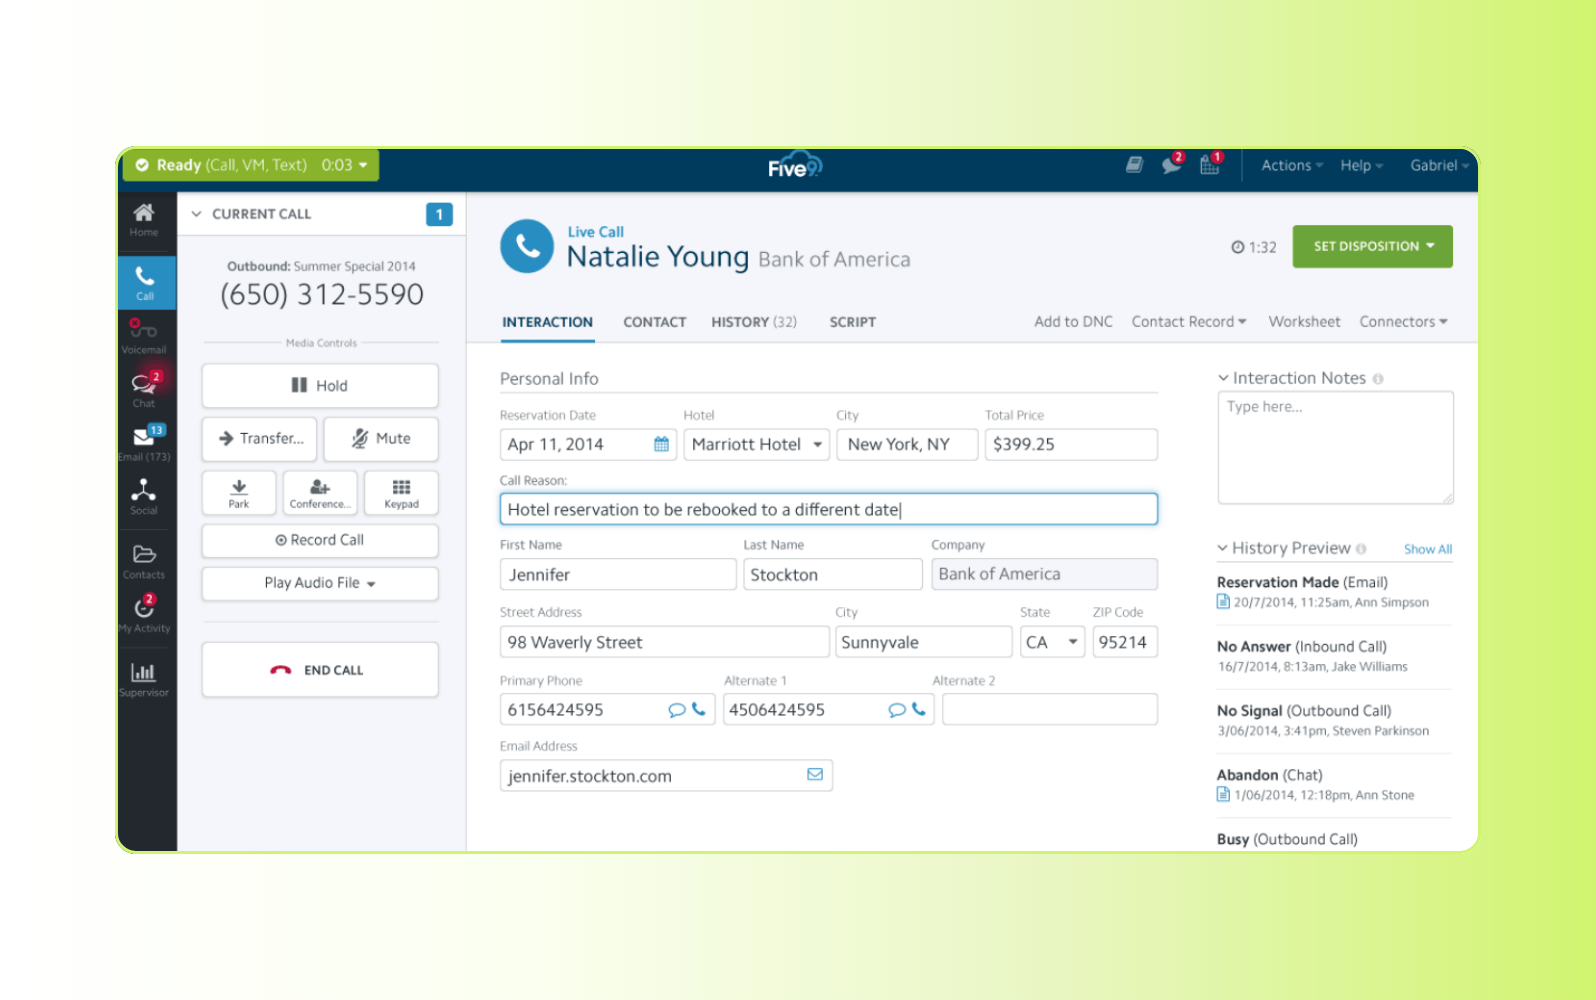Click the Park button
The image size is (1596, 1000).
pos(239,493)
